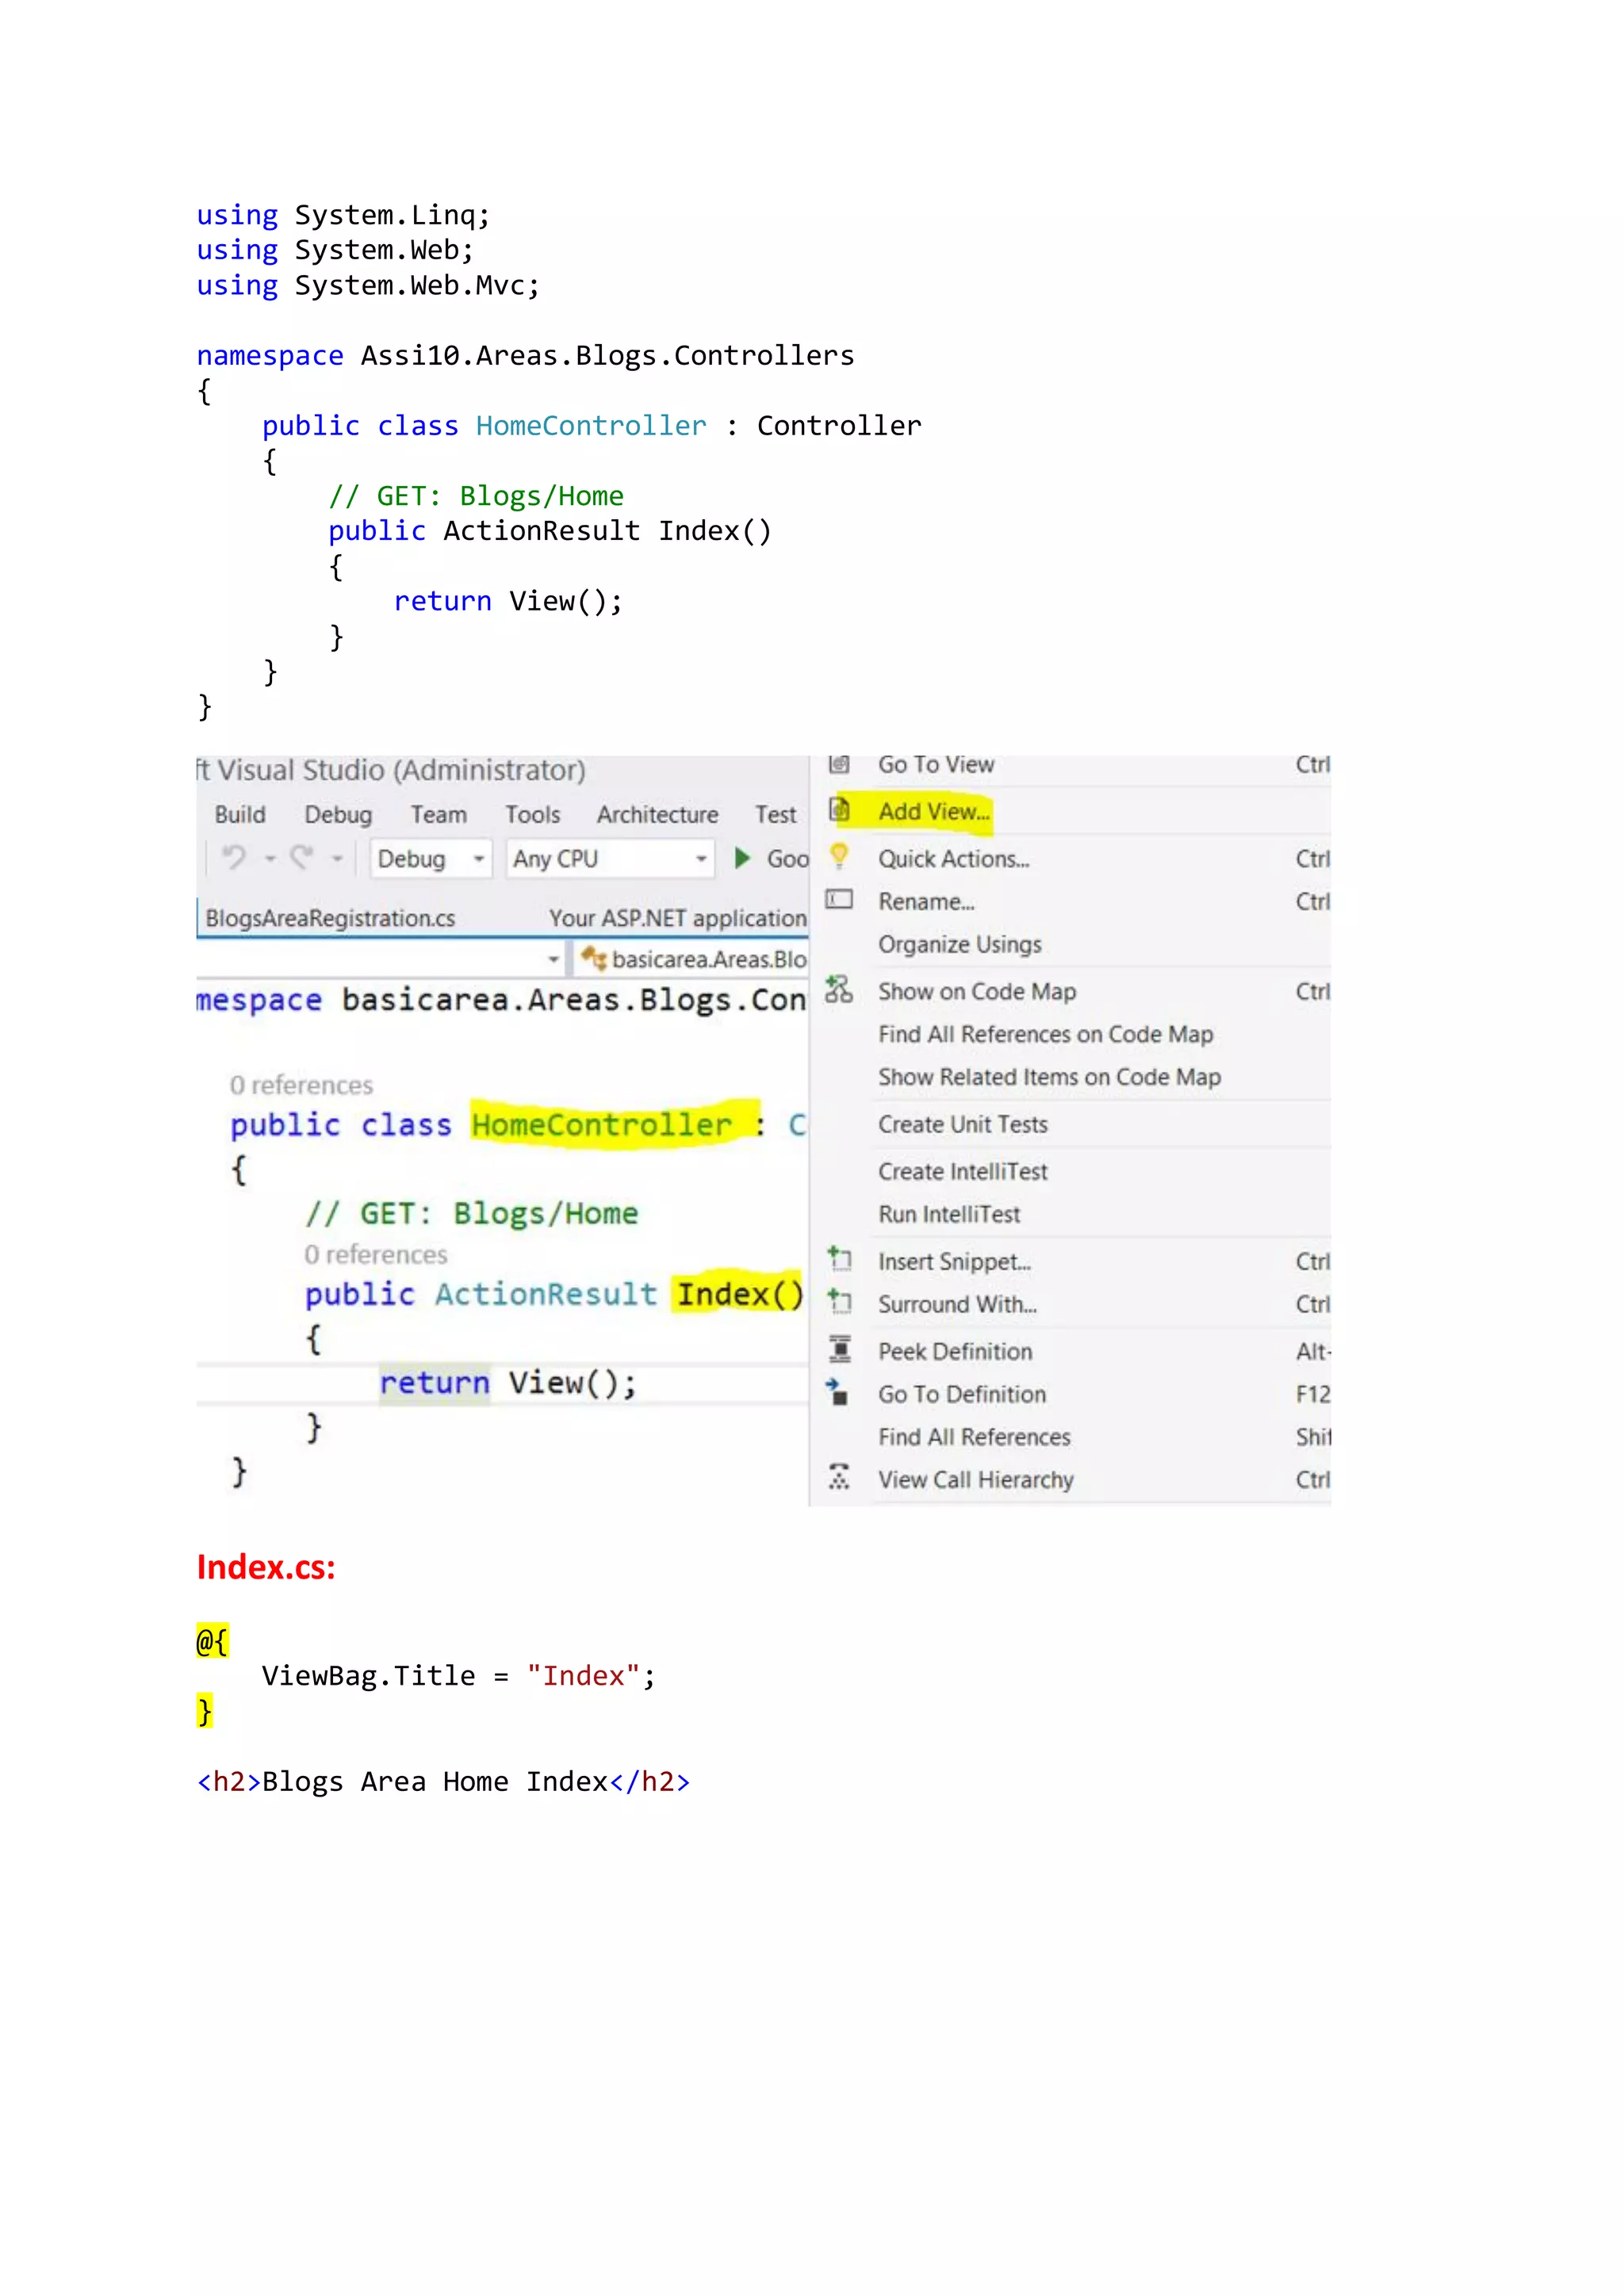Screen dimensions: 1624x2296
Task: Click the basicarea.Areas.Blogs namespace line in editor
Action: tap(502, 999)
